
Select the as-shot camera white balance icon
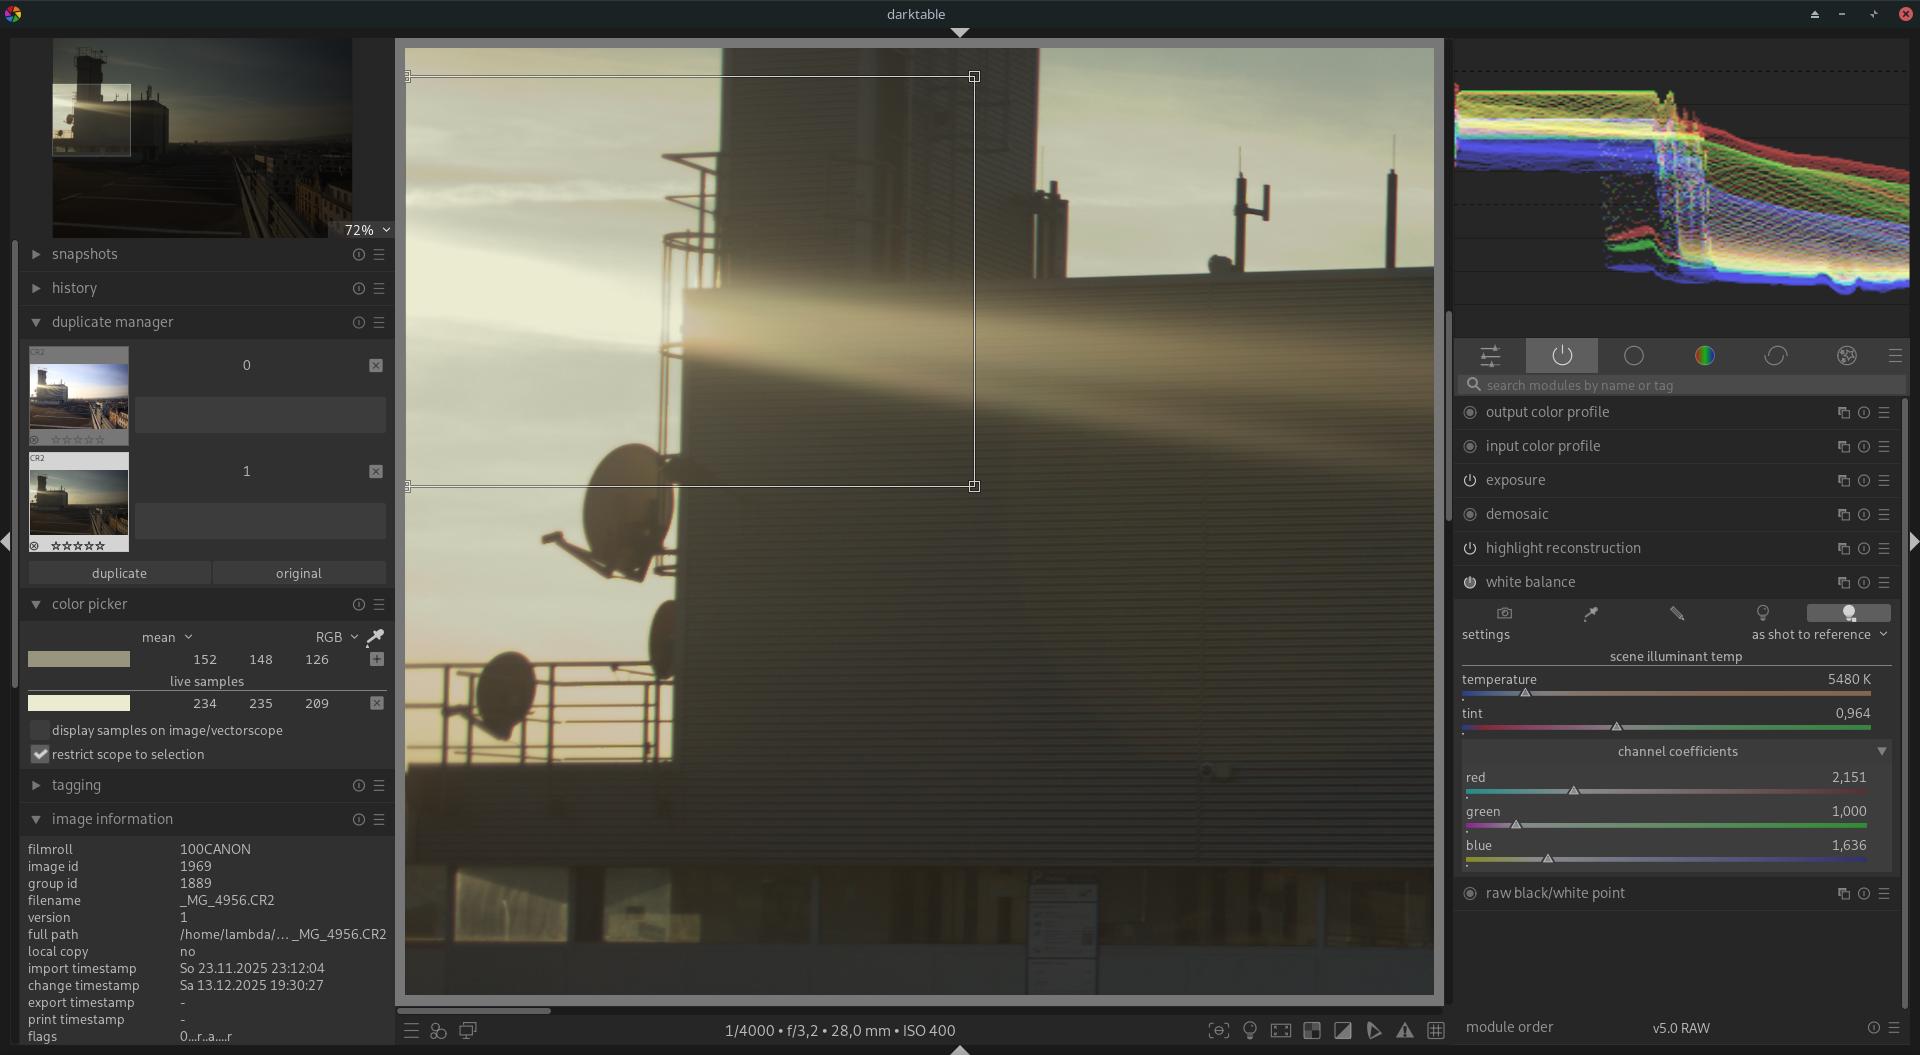pos(1504,614)
